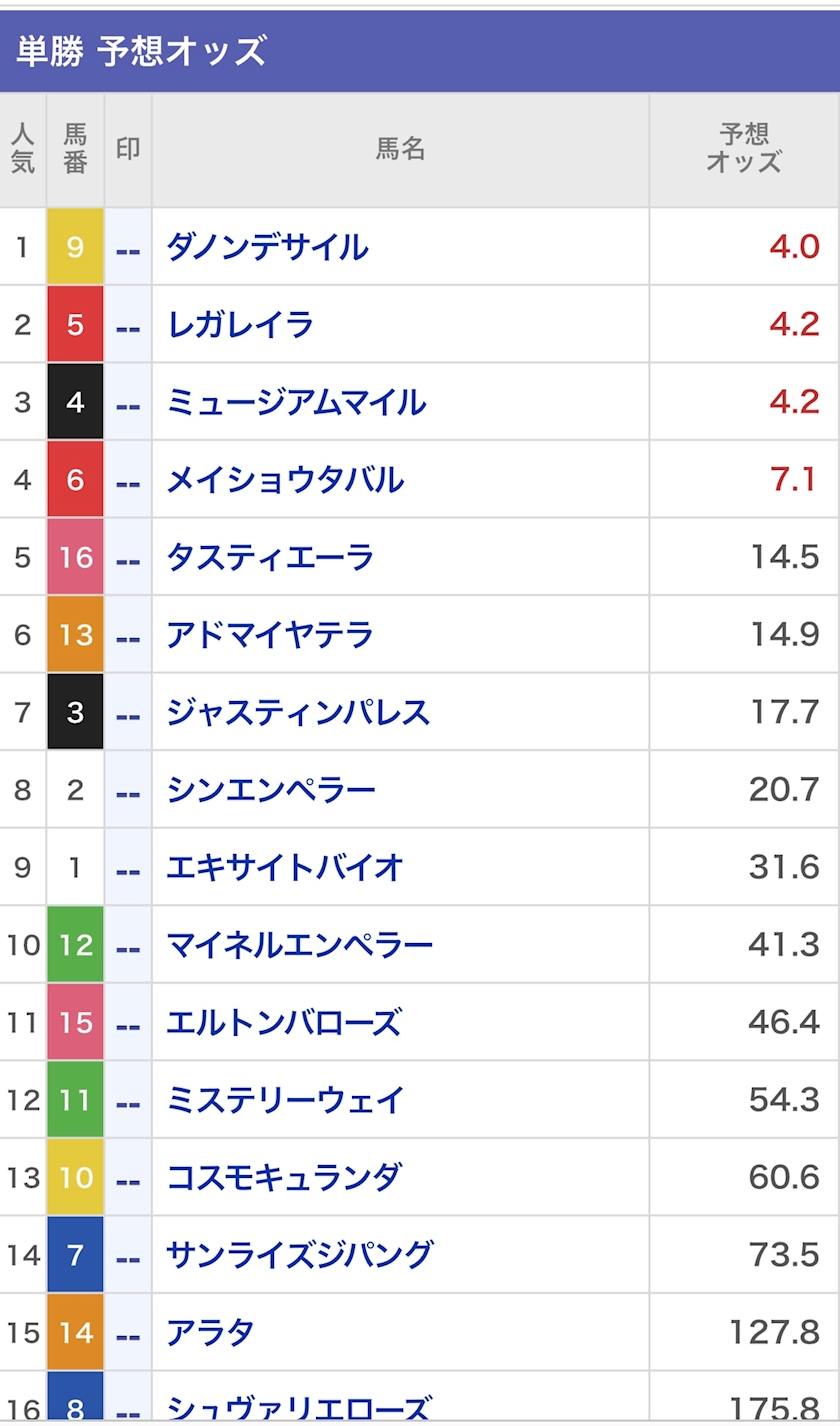Change mark for エキサイトバイオ row
Viewport: 840px width, 1426px height.
(128, 867)
